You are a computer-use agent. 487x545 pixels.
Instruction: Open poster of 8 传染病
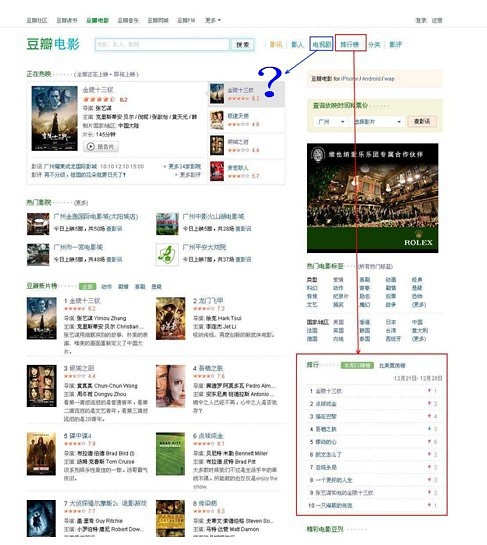coord(171,518)
